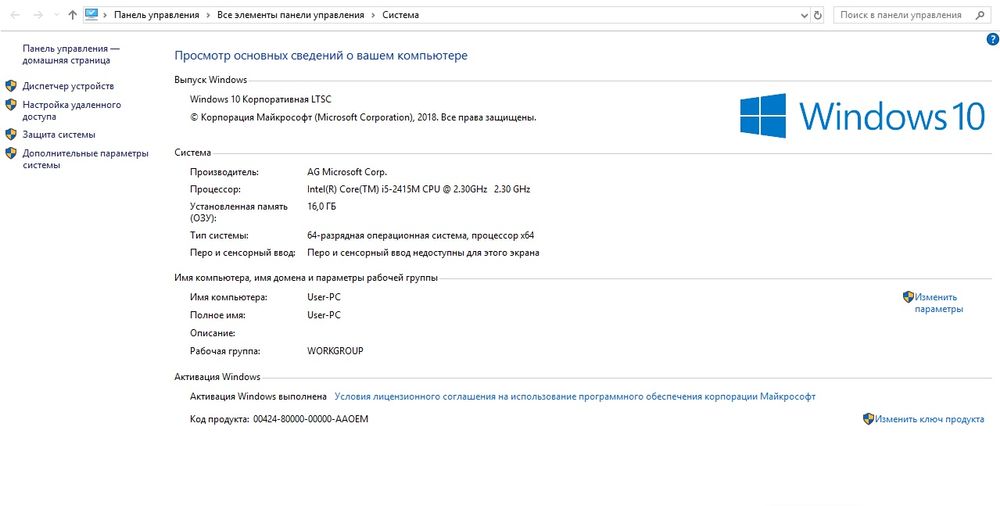Open 'Защита системы' link
The height and width of the screenshot is (506, 1000).
59,135
